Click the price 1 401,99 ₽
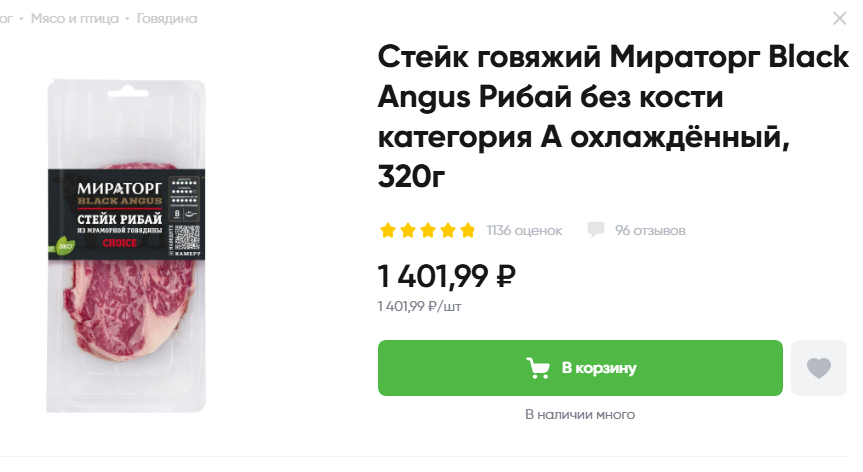 (x=446, y=276)
